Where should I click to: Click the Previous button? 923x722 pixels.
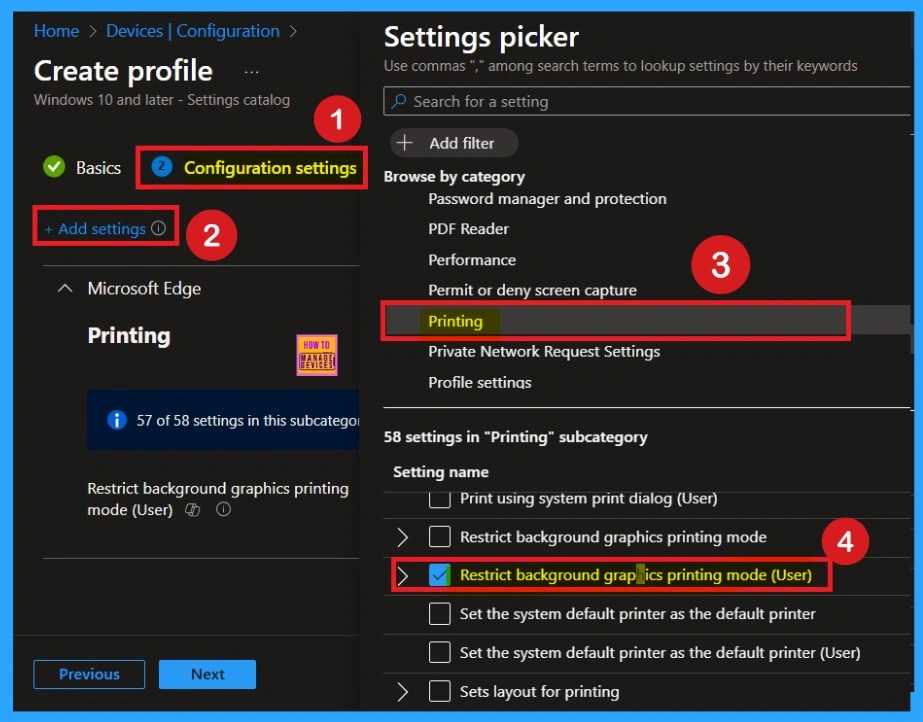(x=89, y=674)
